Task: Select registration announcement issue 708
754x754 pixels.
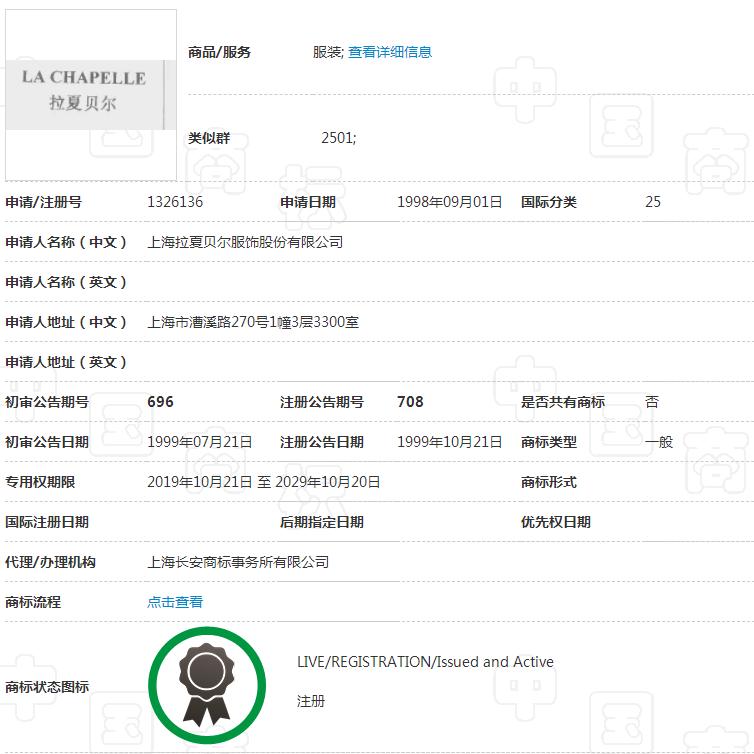Action: point(410,402)
